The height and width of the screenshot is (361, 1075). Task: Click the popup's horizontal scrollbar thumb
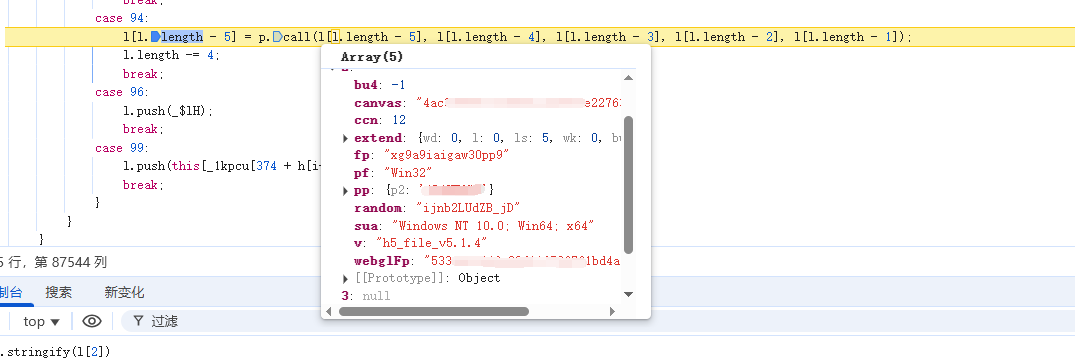pyautogui.click(x=434, y=312)
